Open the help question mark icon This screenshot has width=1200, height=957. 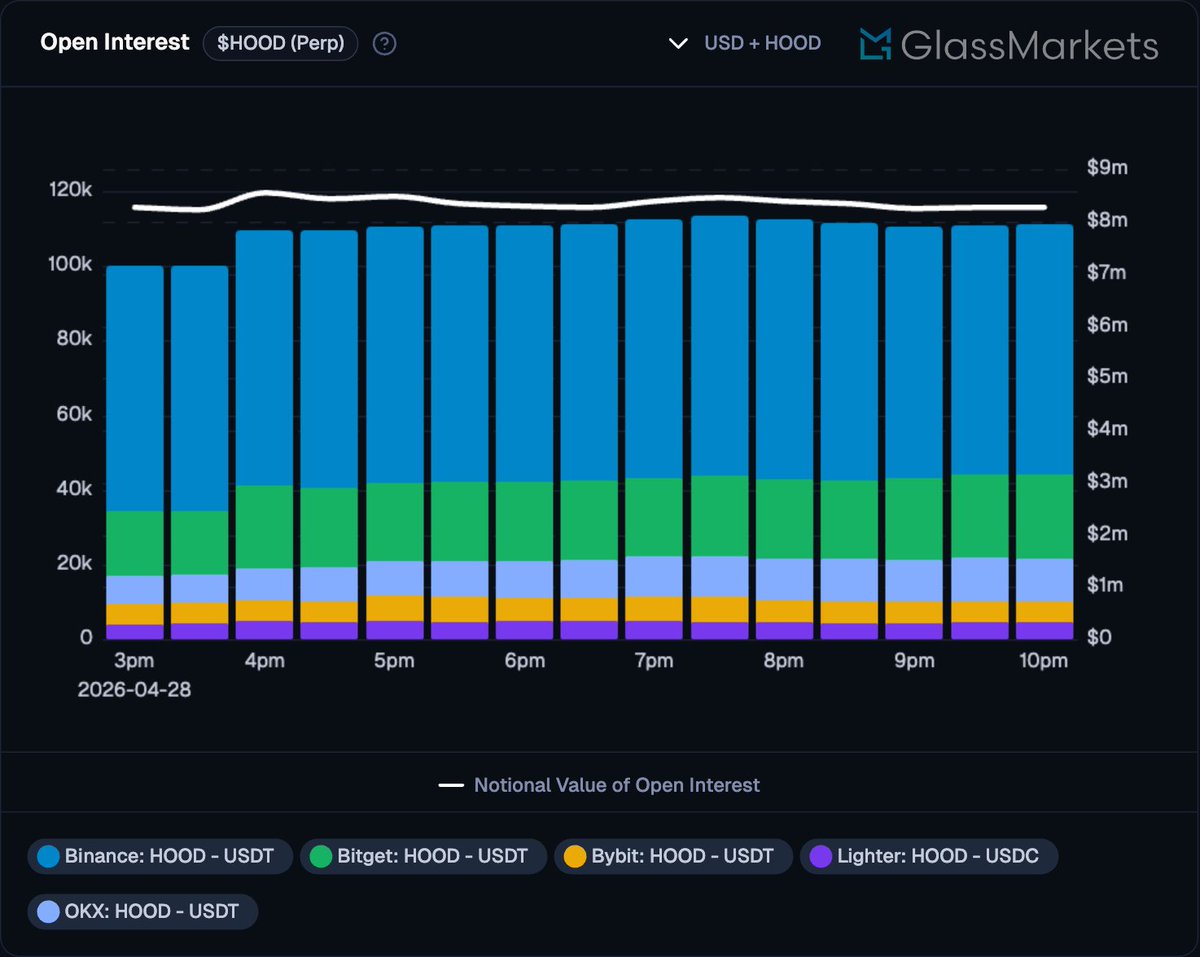[x=384, y=44]
